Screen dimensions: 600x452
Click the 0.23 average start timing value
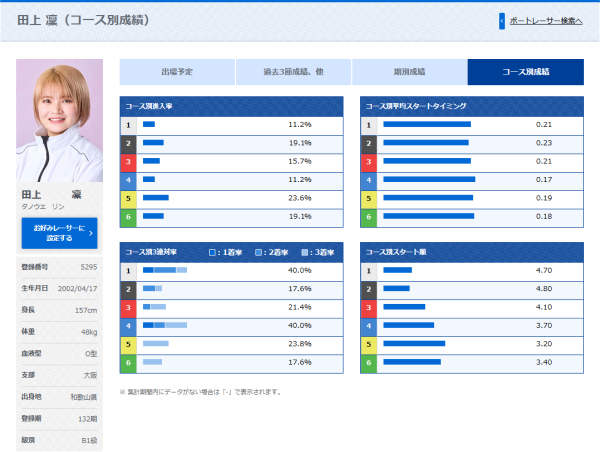pos(544,143)
